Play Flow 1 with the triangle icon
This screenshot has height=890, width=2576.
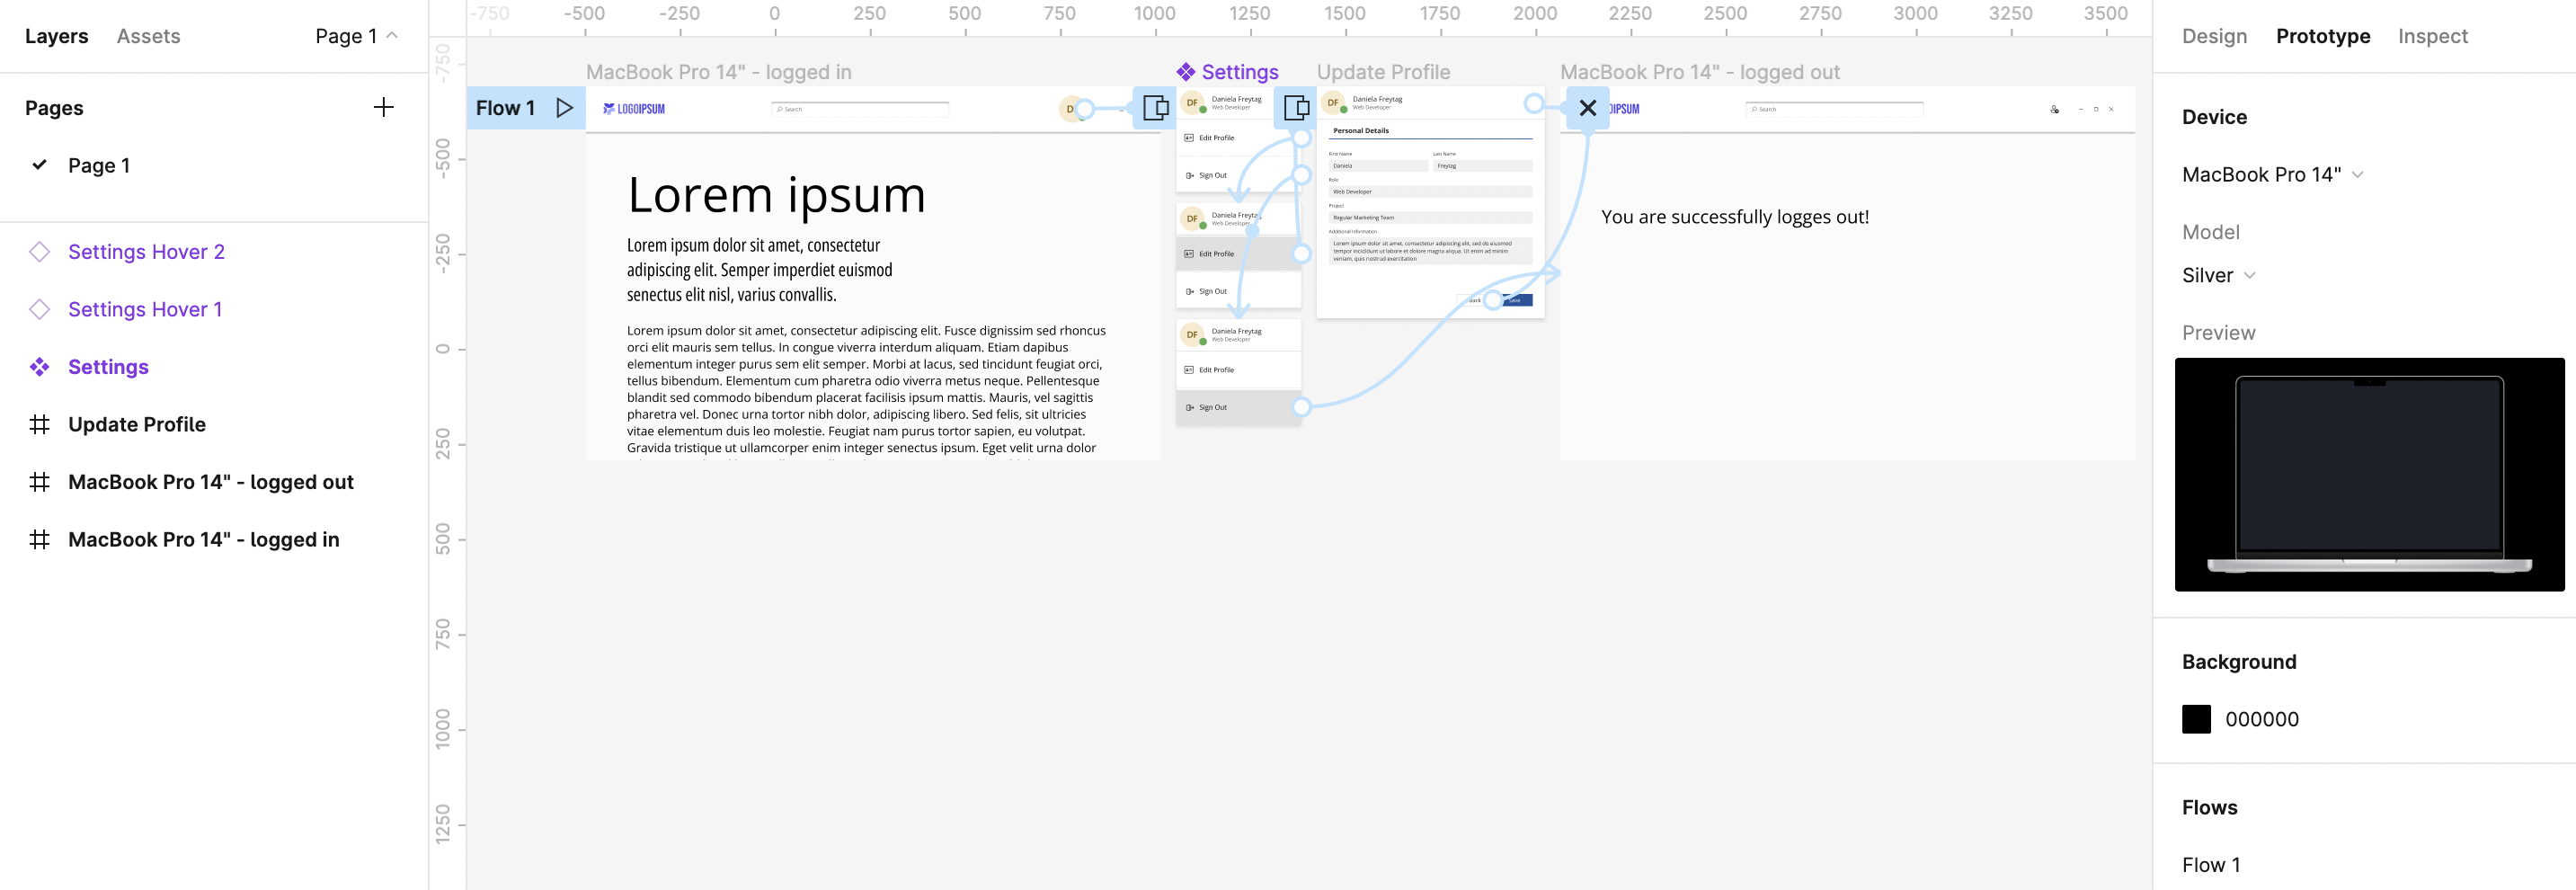564,108
